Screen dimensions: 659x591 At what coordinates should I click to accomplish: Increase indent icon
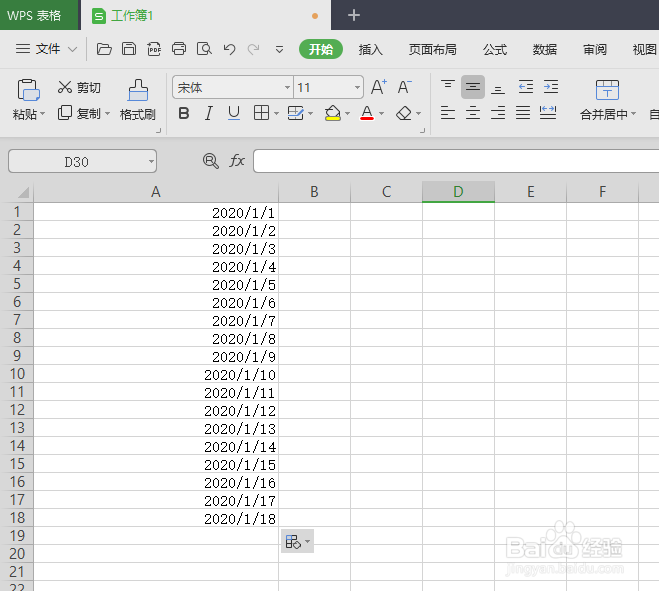pyautogui.click(x=551, y=87)
